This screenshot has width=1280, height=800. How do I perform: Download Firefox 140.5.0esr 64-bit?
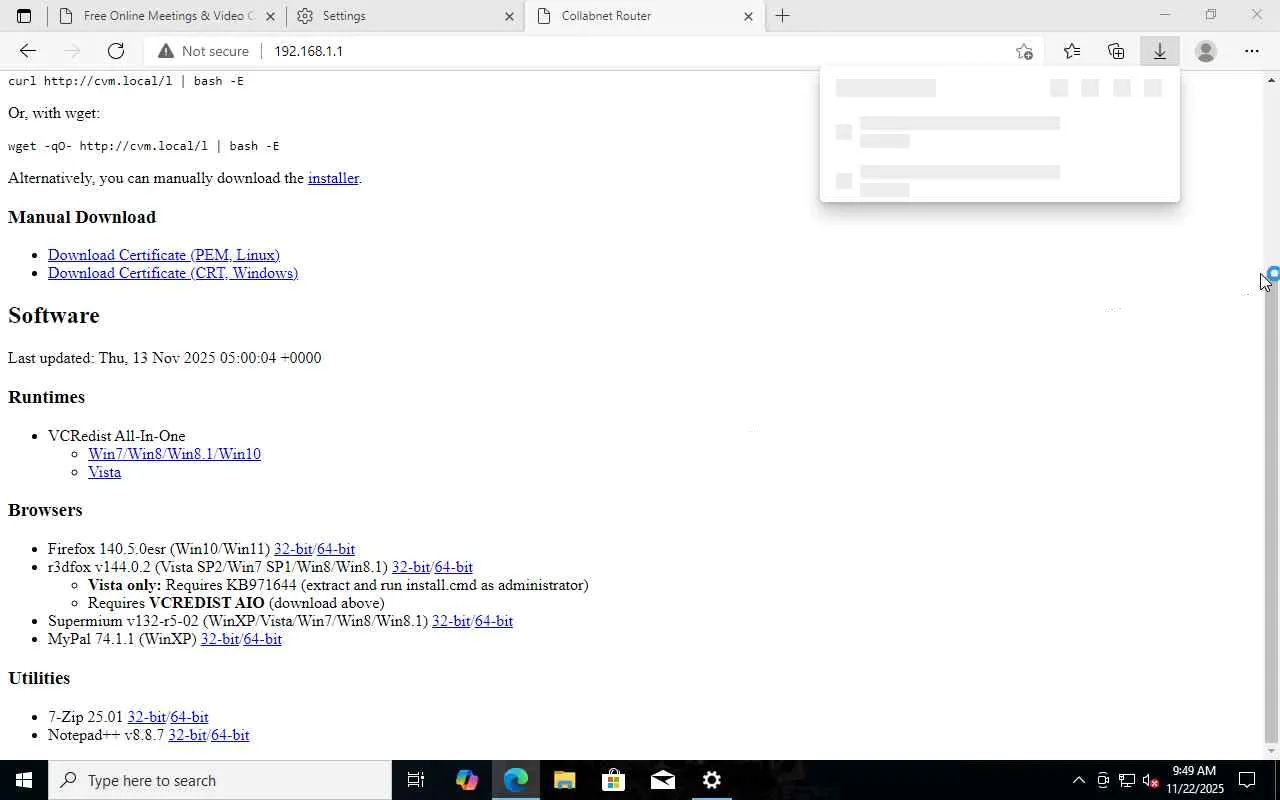click(x=336, y=549)
